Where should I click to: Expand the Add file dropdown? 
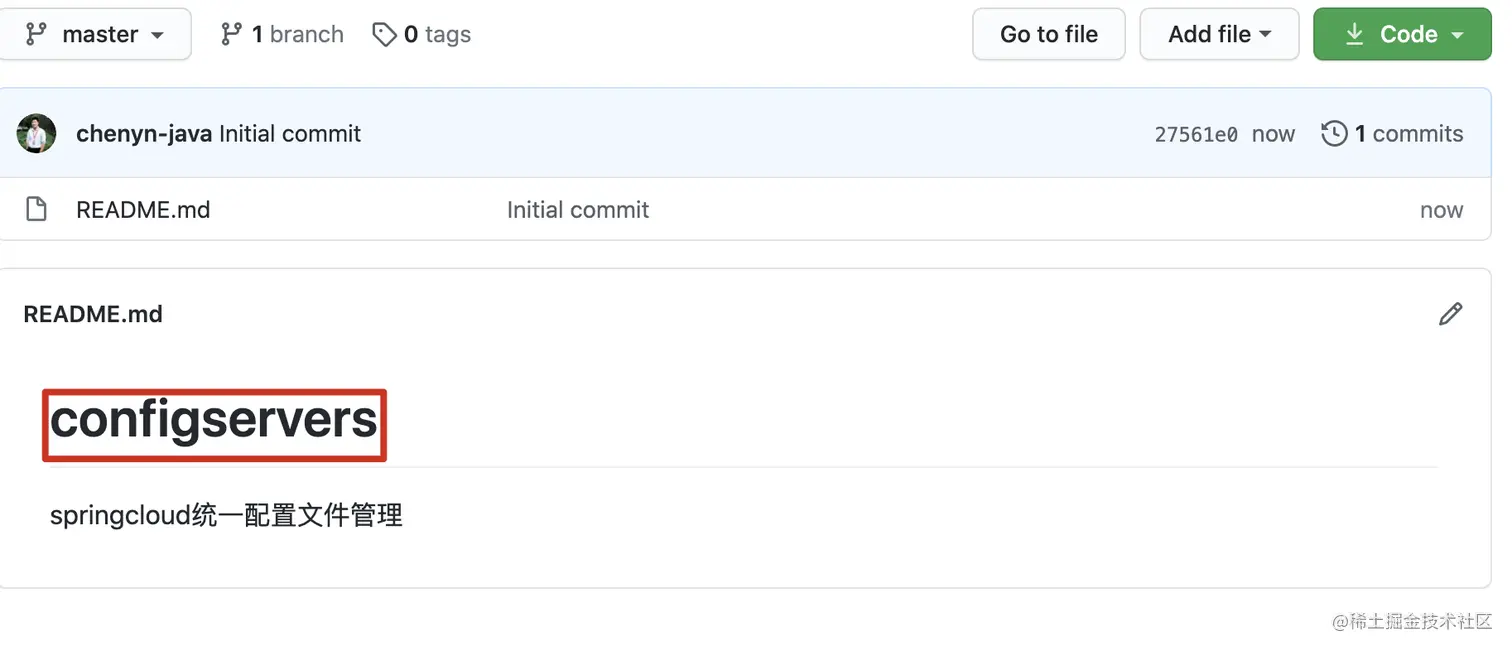coord(1219,34)
